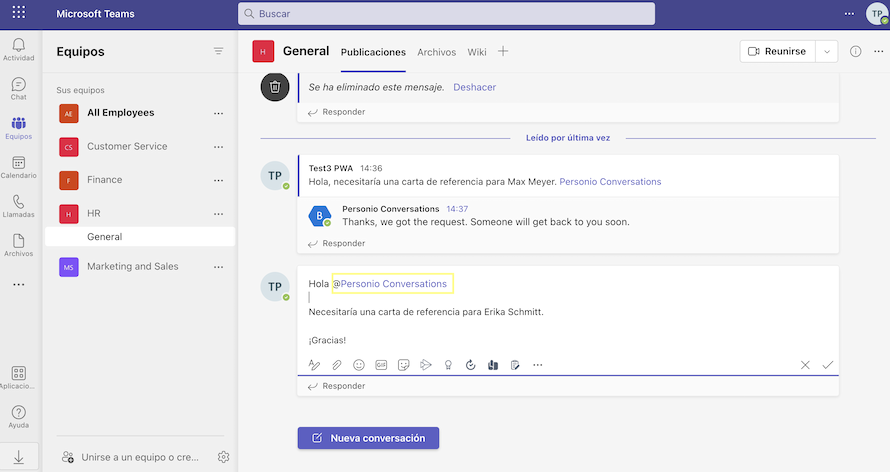Click the approvals loop icon in the composer

click(471, 365)
